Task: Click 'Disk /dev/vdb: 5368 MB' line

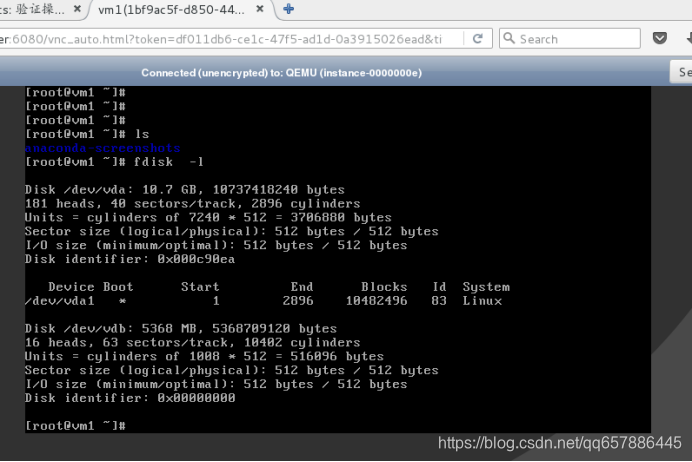Action: (x=181, y=329)
